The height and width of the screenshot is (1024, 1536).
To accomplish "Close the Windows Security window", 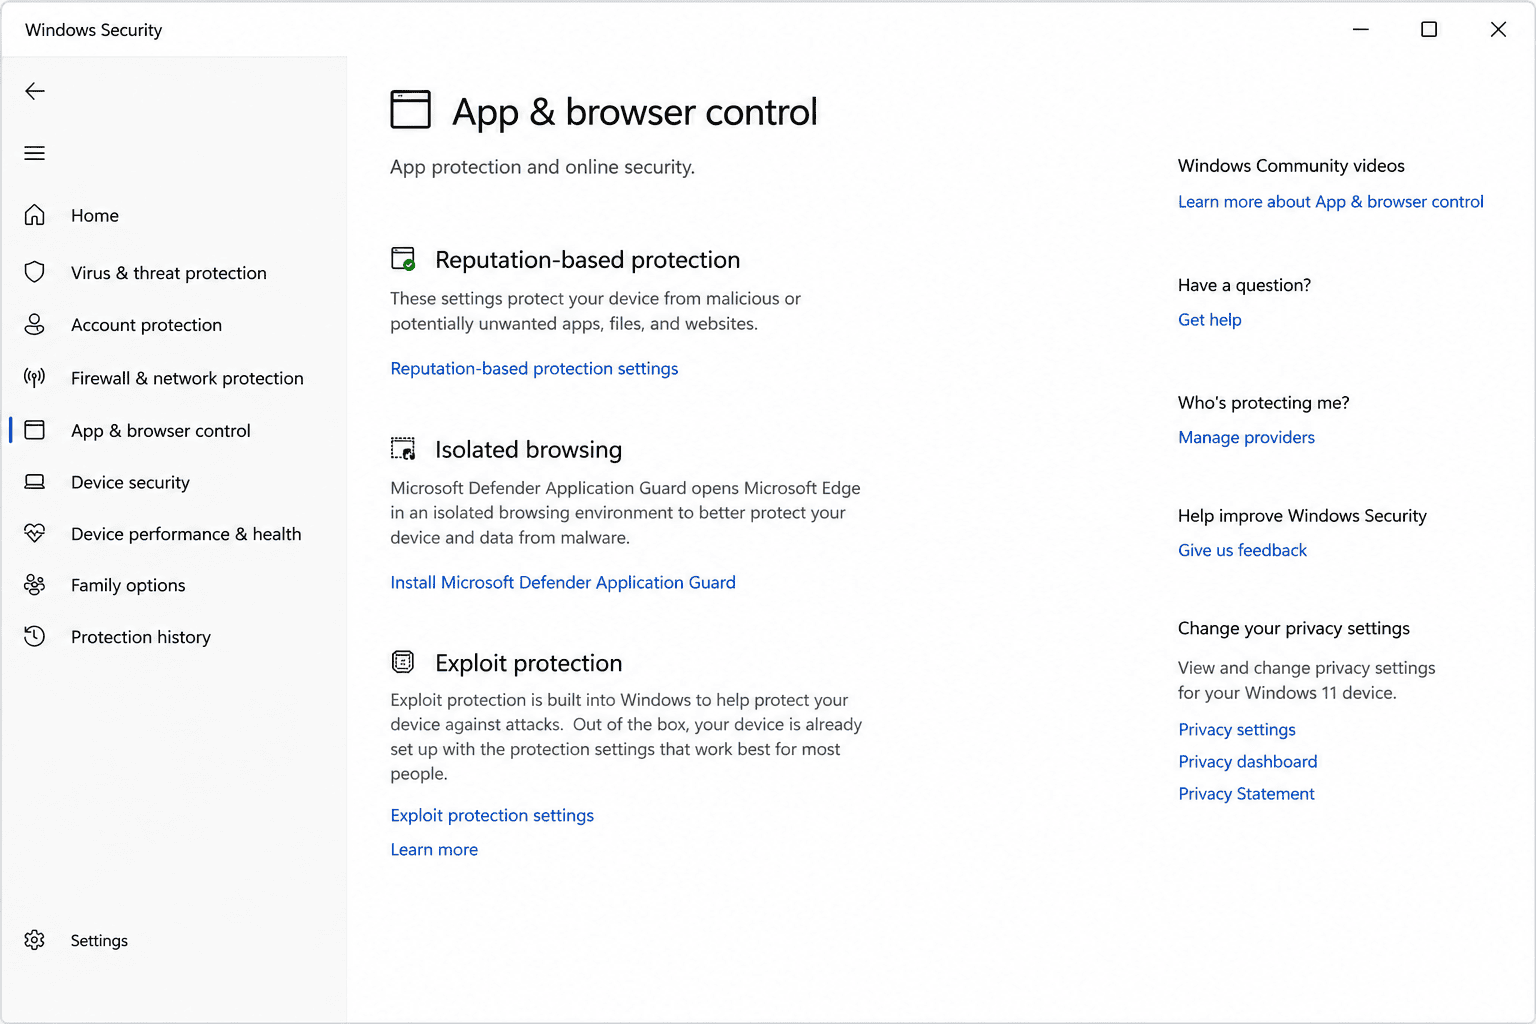I will [1498, 29].
